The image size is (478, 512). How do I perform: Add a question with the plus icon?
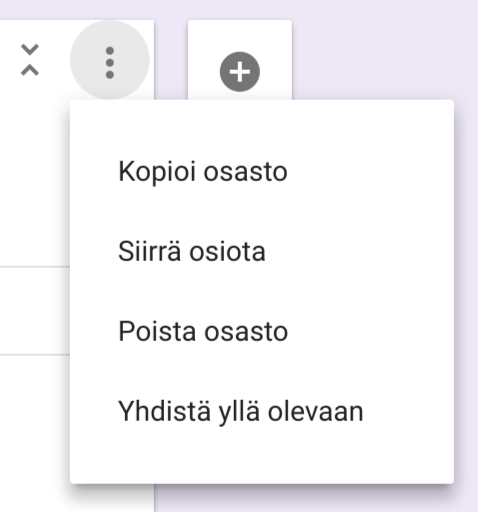coord(240,72)
